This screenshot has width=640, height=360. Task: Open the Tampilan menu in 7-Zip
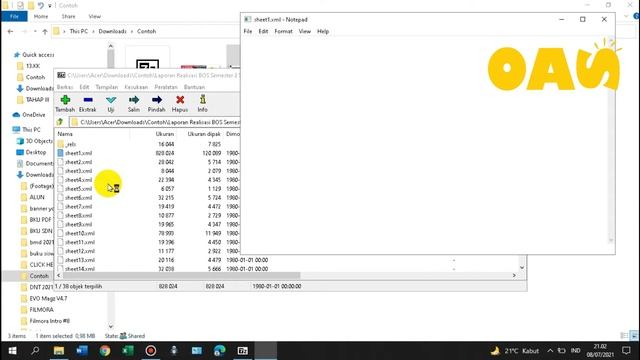point(107,87)
